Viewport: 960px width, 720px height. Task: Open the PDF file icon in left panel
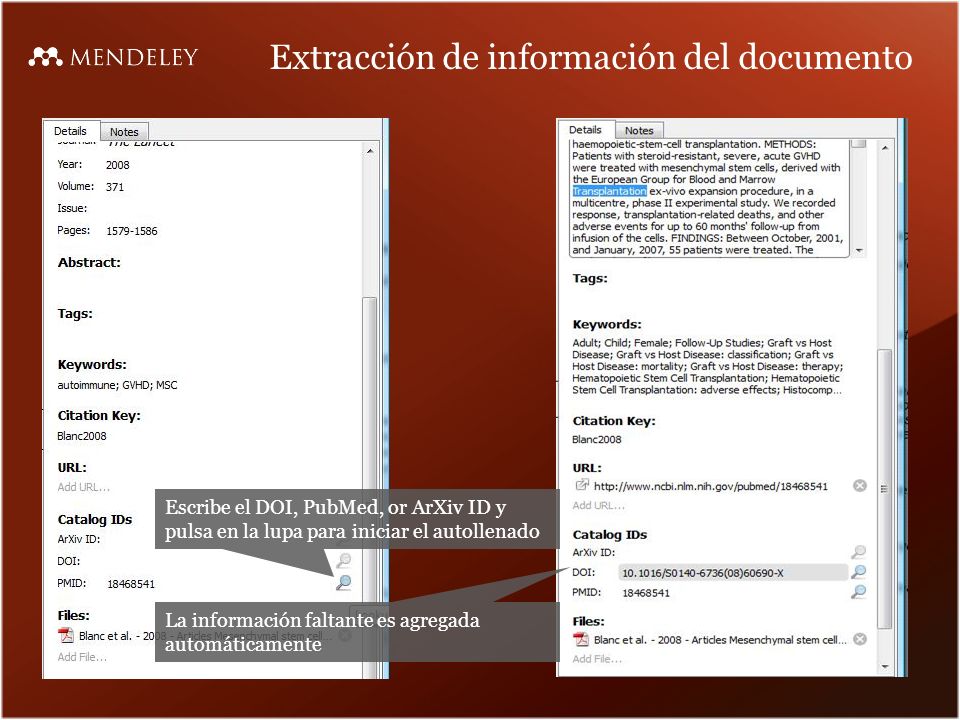[66, 636]
